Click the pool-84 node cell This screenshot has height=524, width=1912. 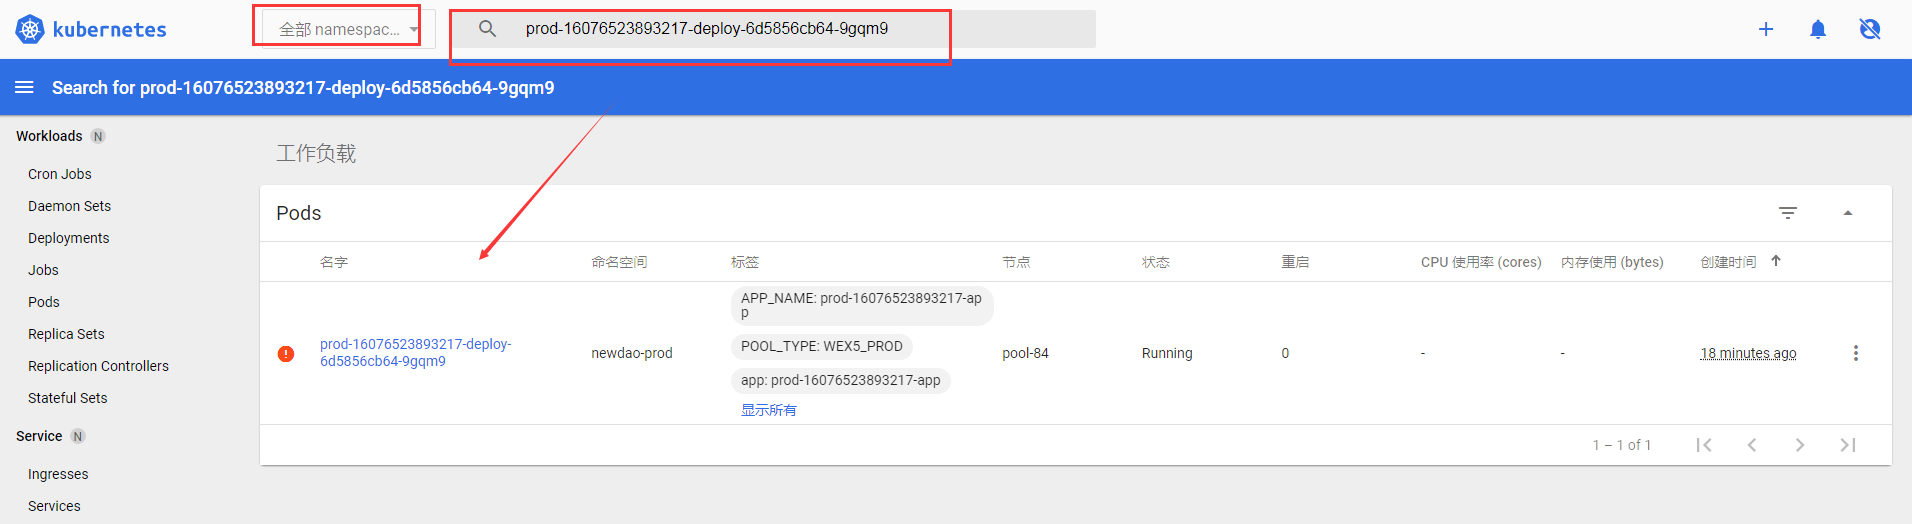(1025, 353)
